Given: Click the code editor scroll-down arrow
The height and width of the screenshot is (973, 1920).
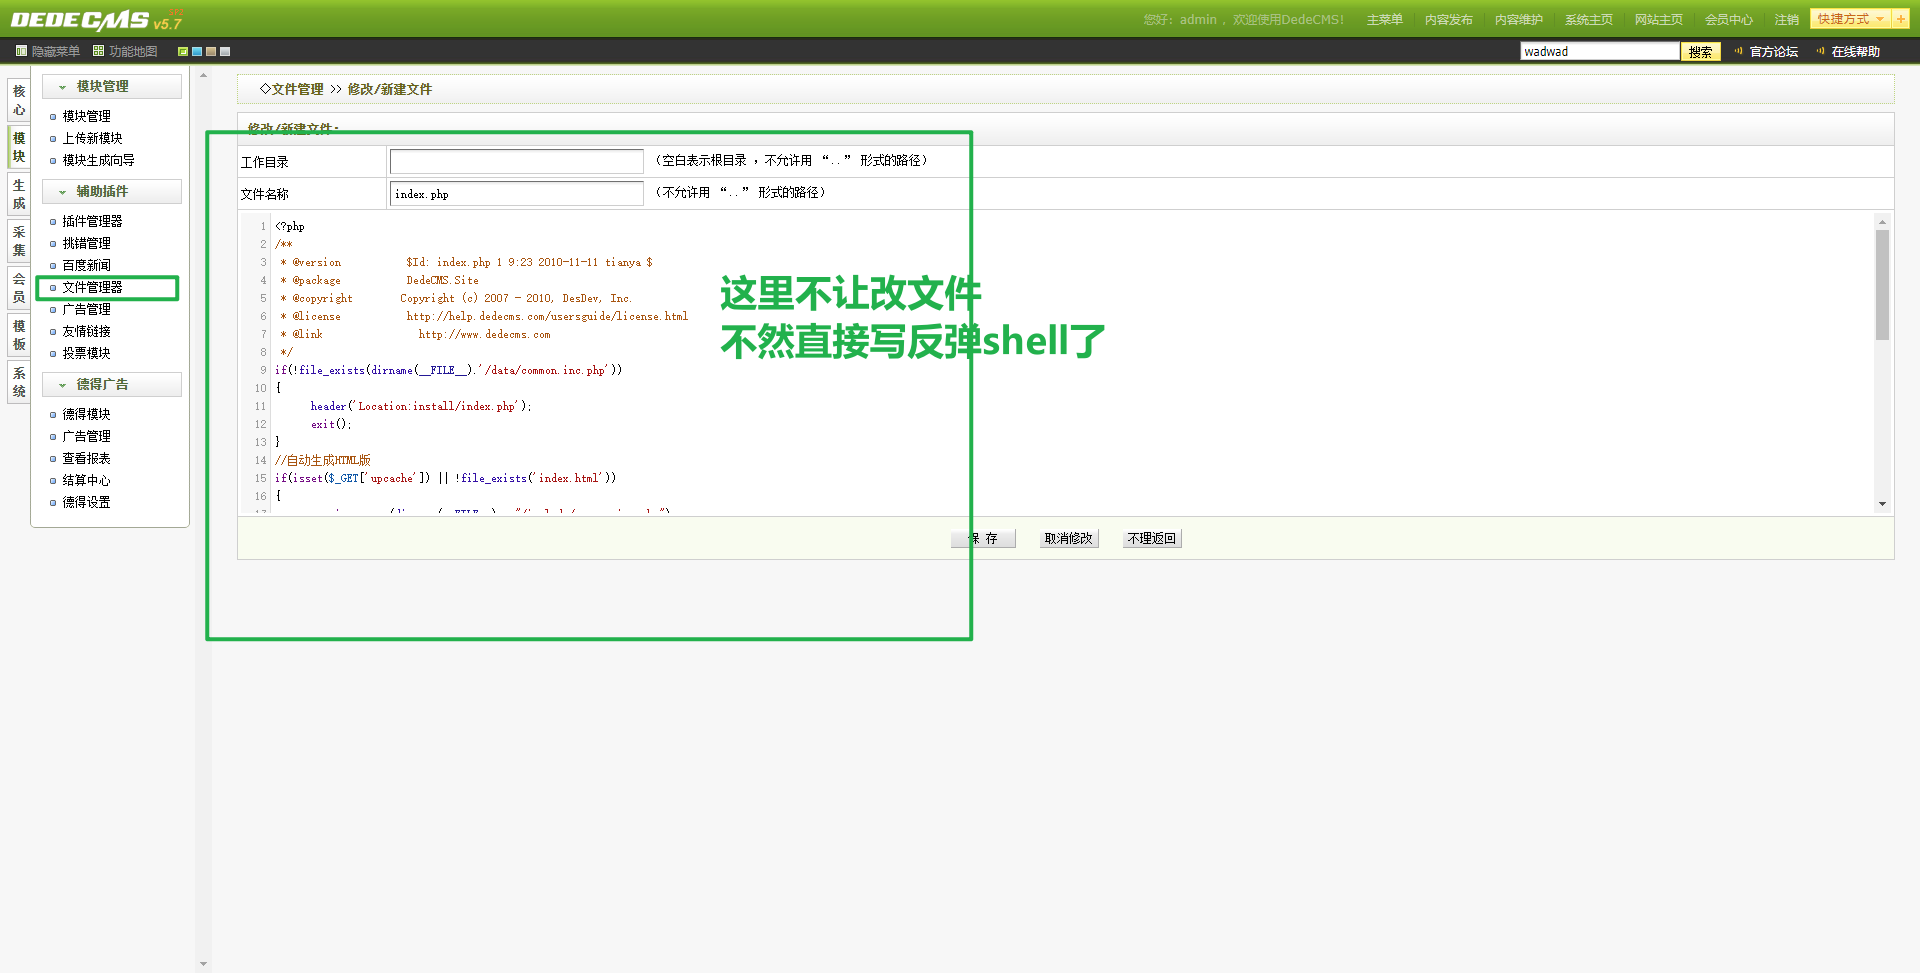Looking at the screenshot, I should pyautogui.click(x=1882, y=504).
